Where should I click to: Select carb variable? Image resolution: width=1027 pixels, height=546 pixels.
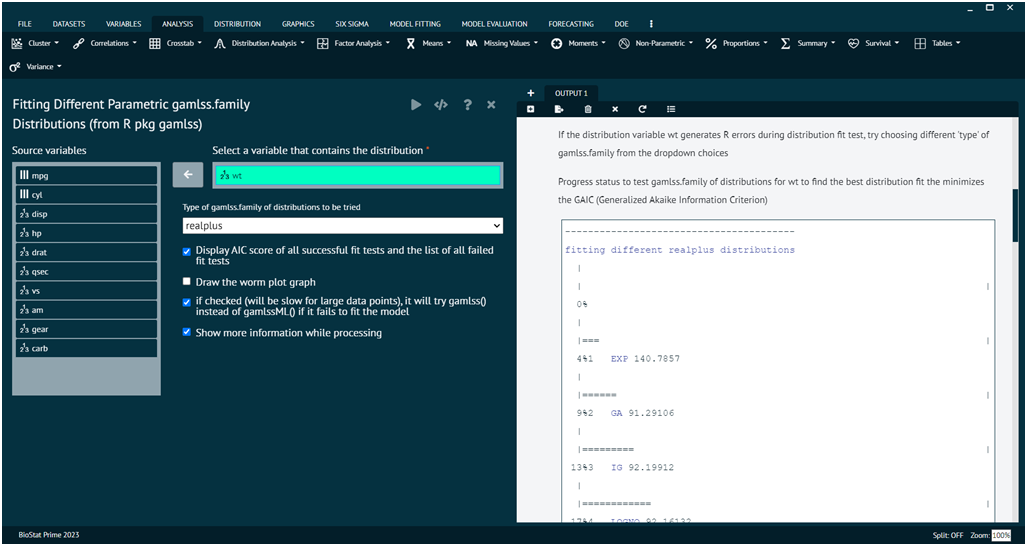tap(86, 348)
